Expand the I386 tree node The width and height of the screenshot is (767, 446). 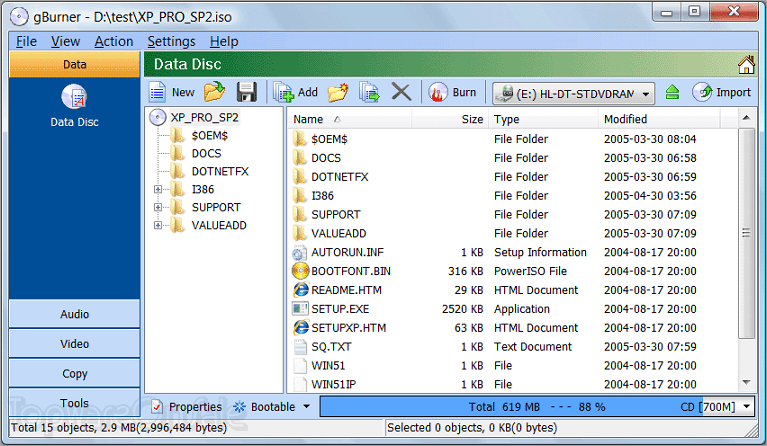click(x=158, y=189)
